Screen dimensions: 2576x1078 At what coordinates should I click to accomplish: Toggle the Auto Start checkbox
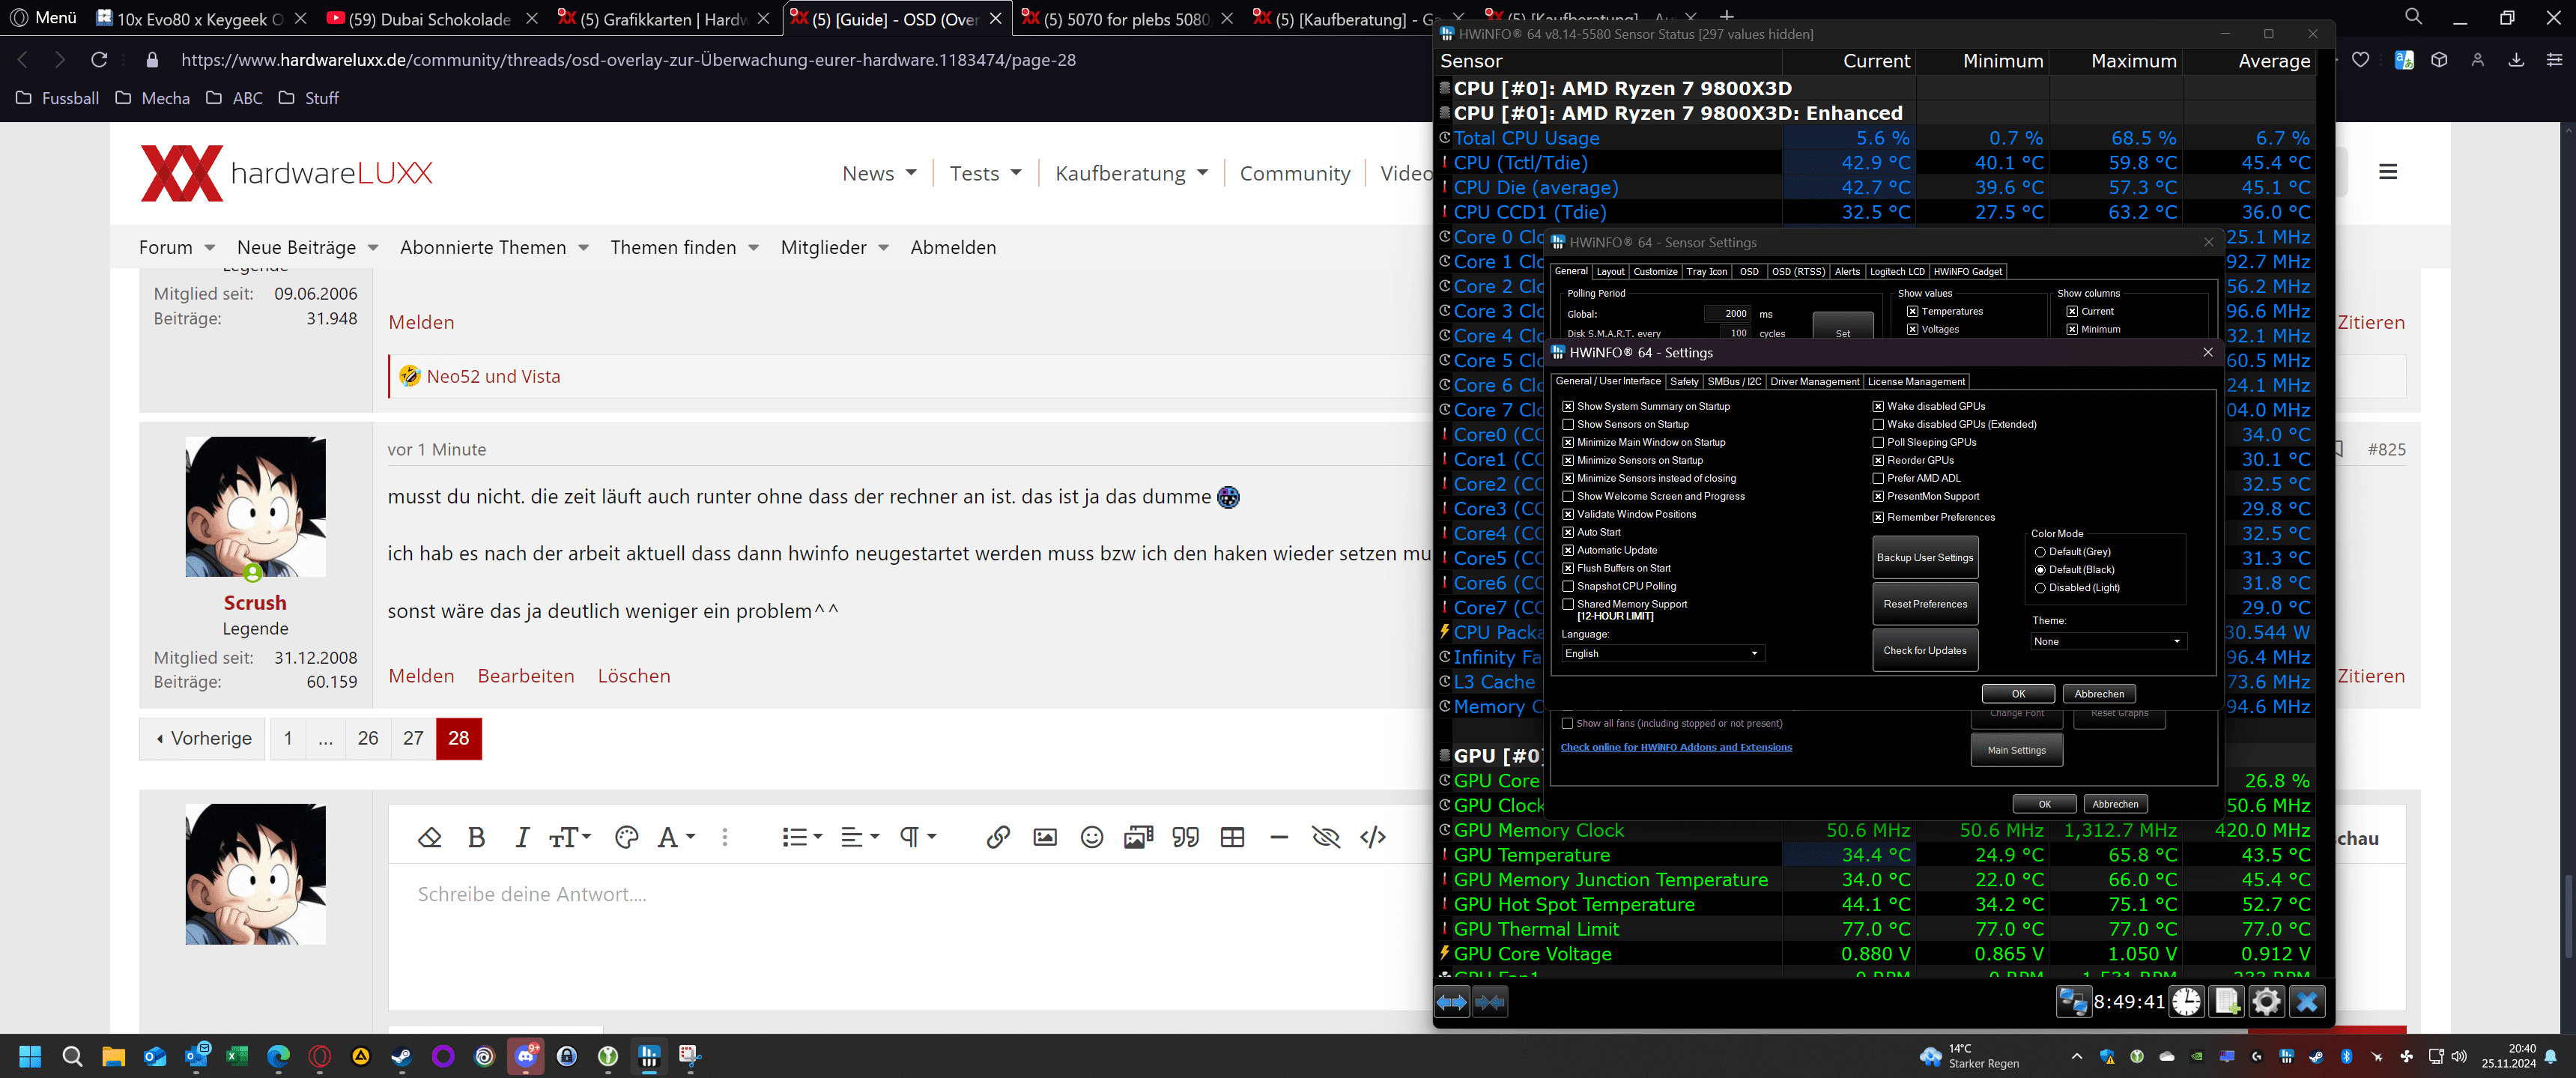(x=1567, y=532)
